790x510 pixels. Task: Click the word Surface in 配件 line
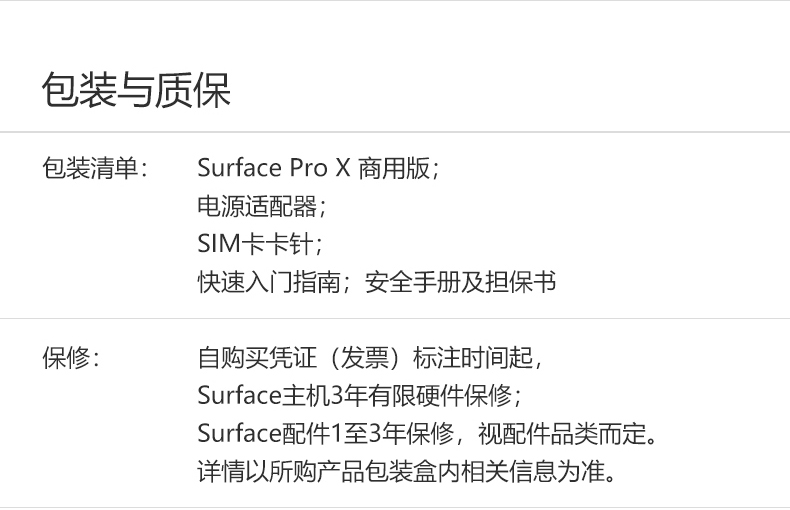point(239,433)
